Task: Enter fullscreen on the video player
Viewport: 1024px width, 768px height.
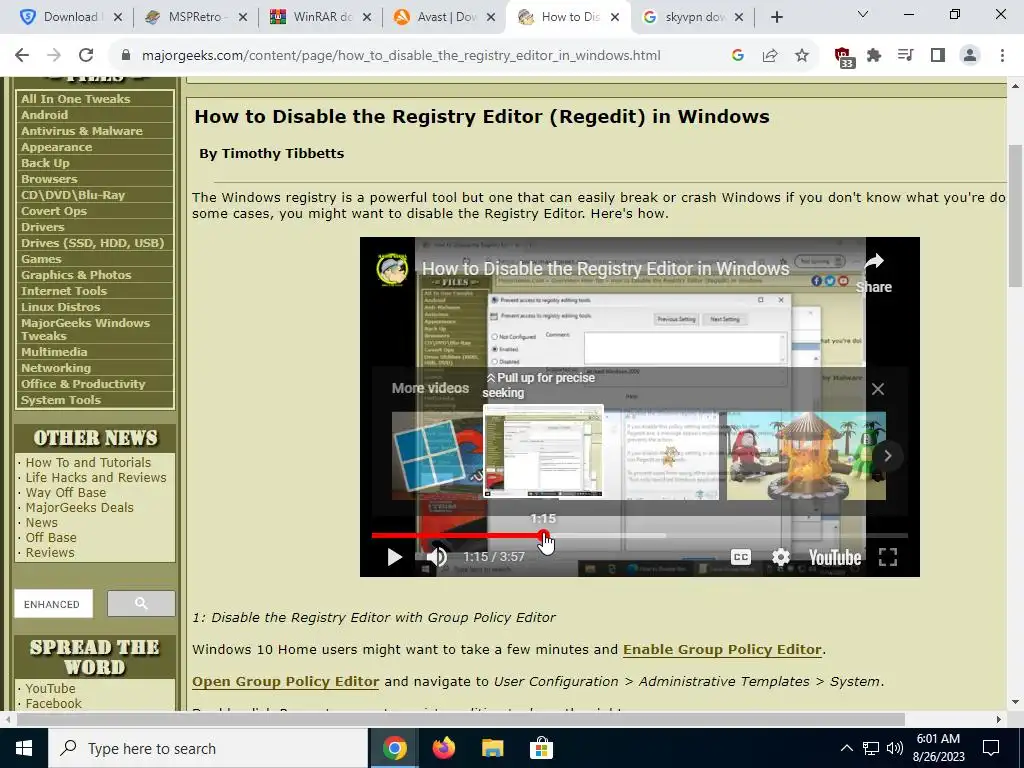Action: click(x=888, y=557)
